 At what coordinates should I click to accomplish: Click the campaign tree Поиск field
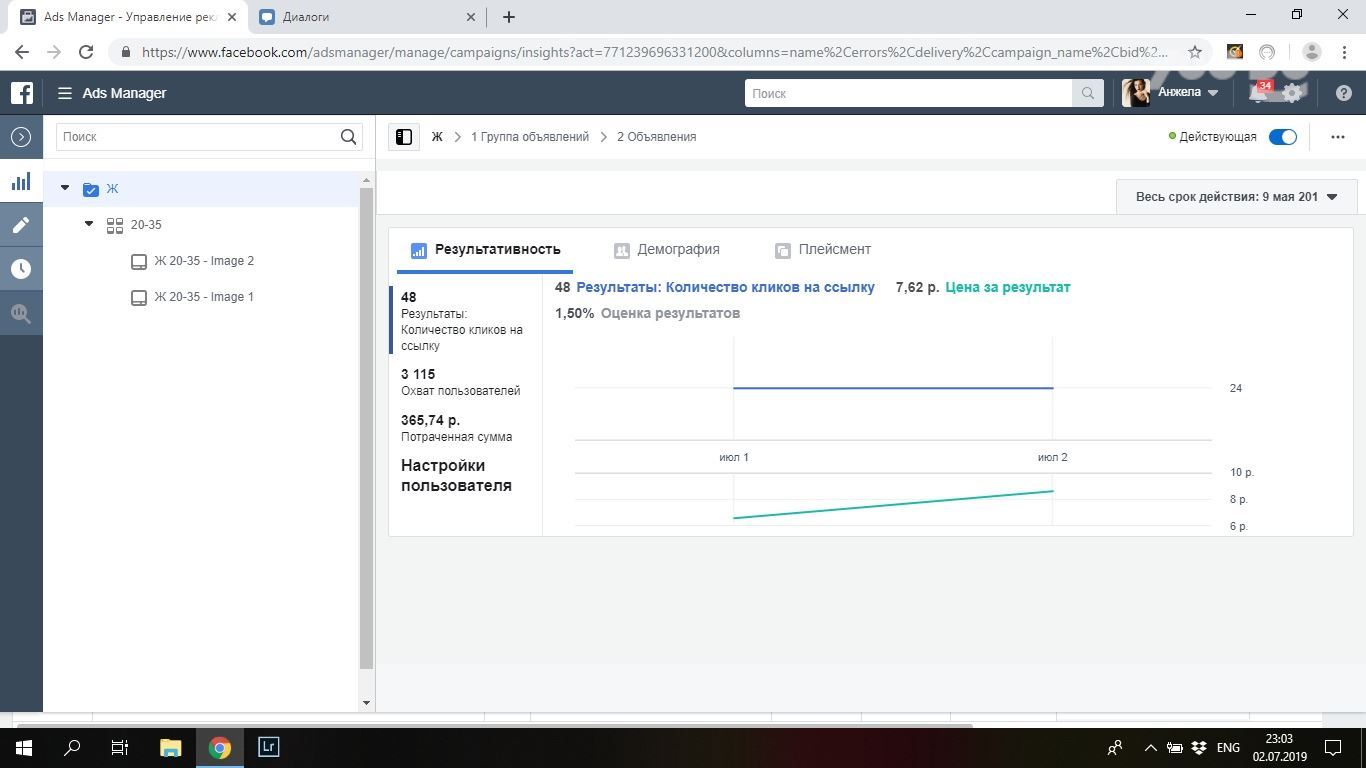pyautogui.click(x=198, y=137)
